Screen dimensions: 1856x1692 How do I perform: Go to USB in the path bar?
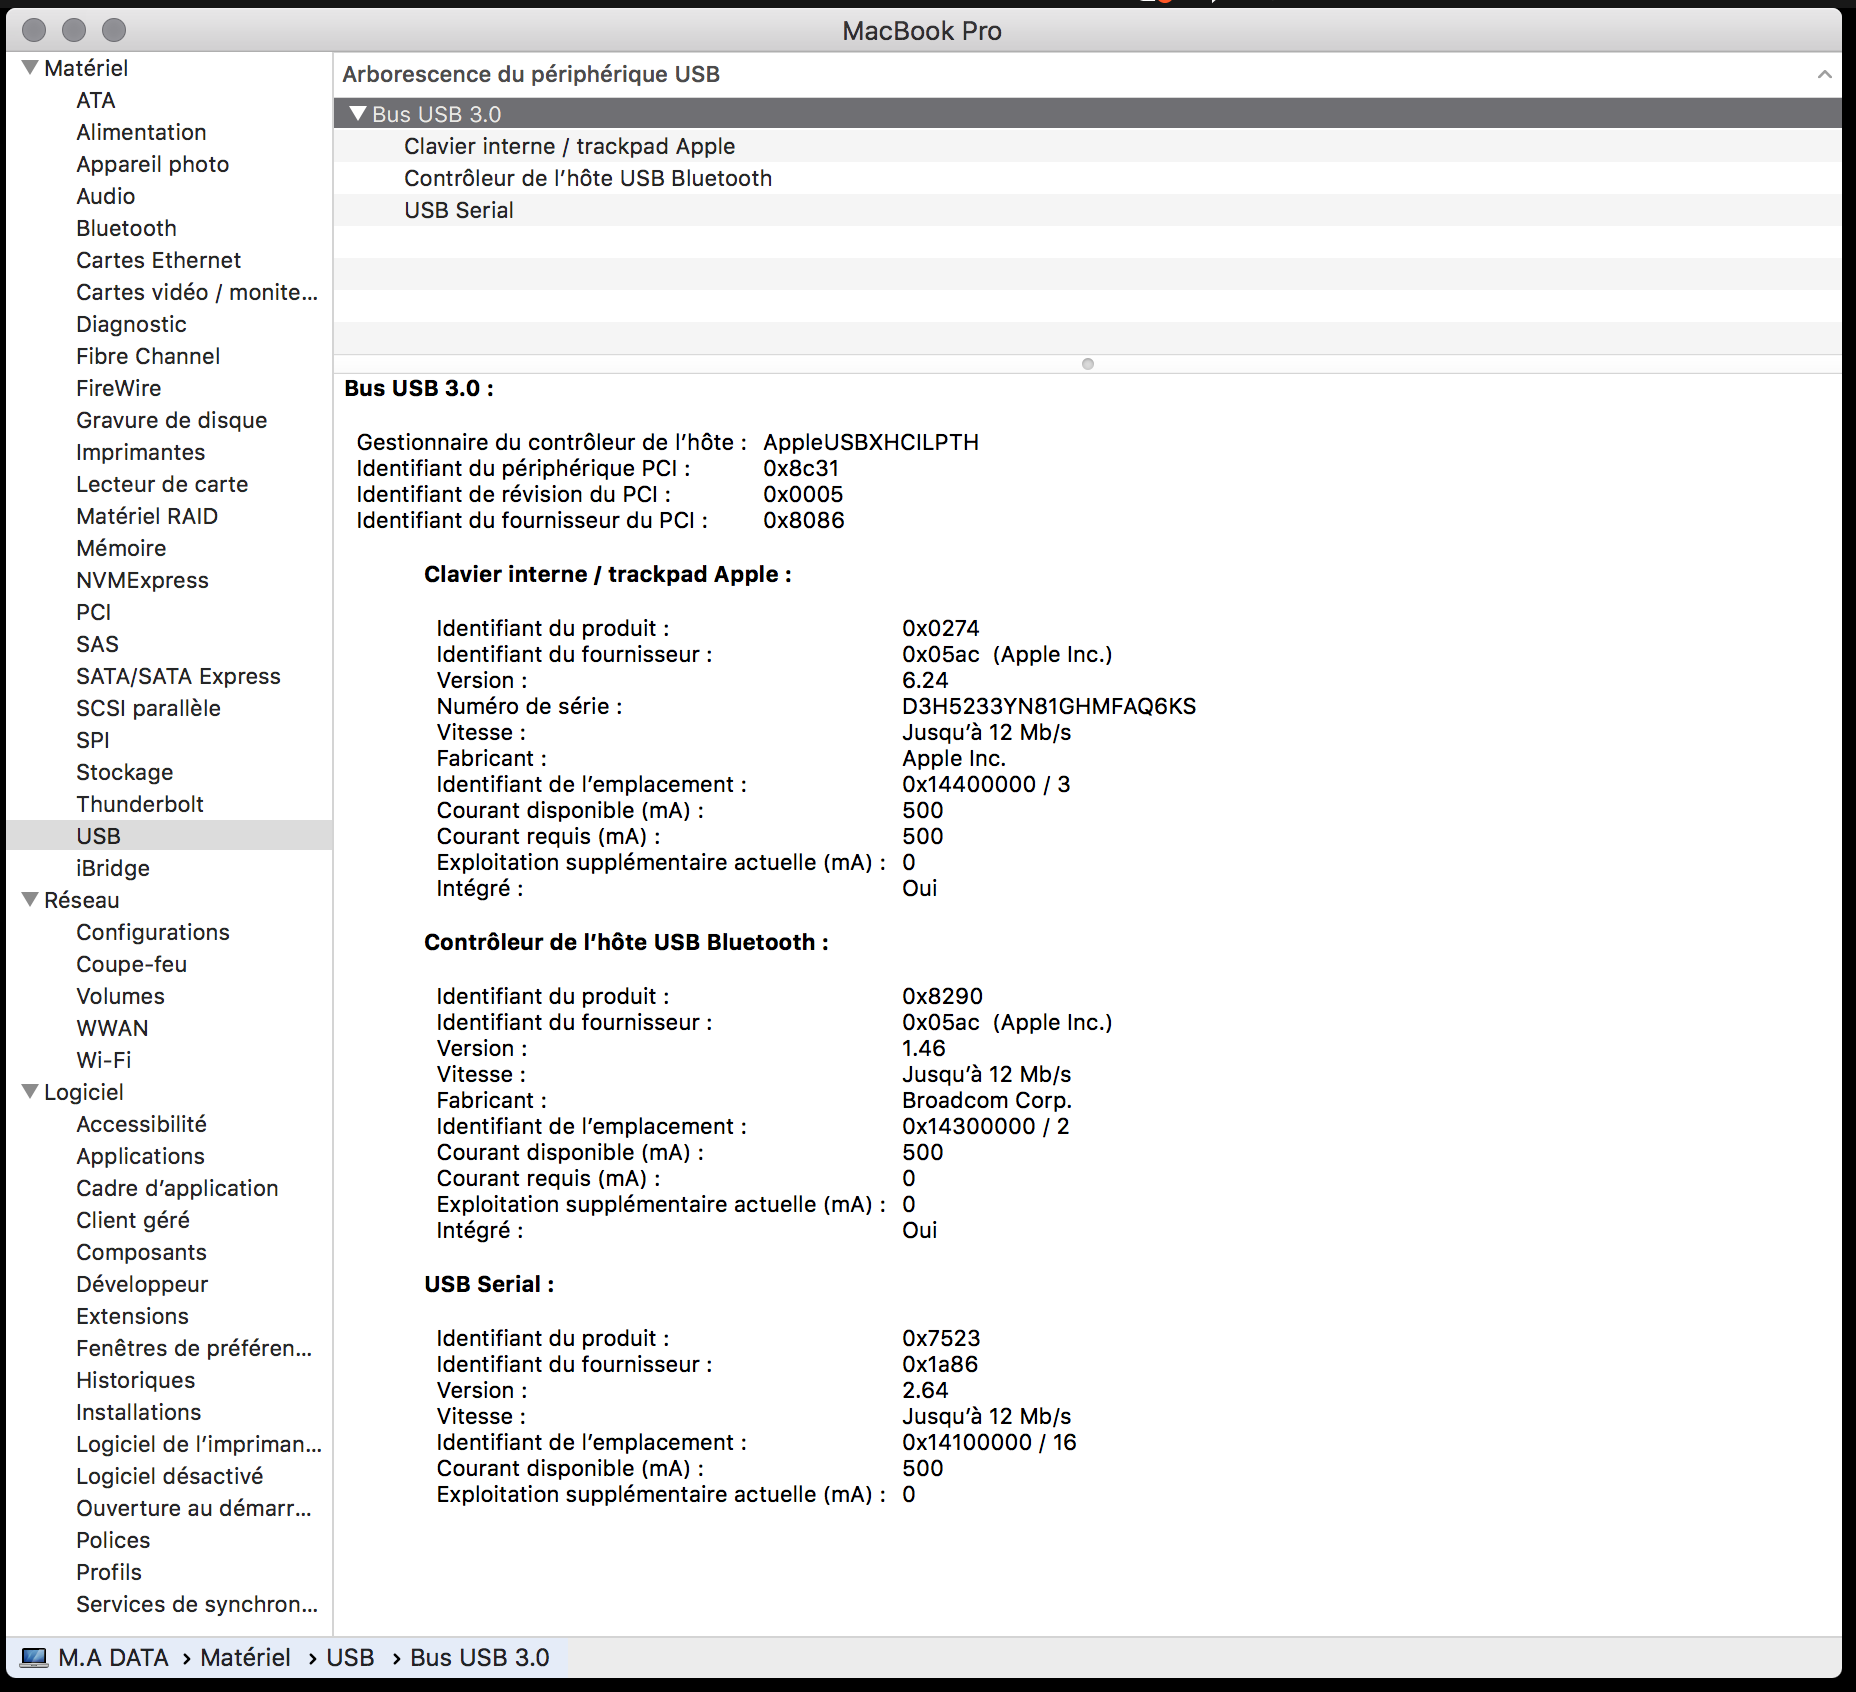point(350,1657)
